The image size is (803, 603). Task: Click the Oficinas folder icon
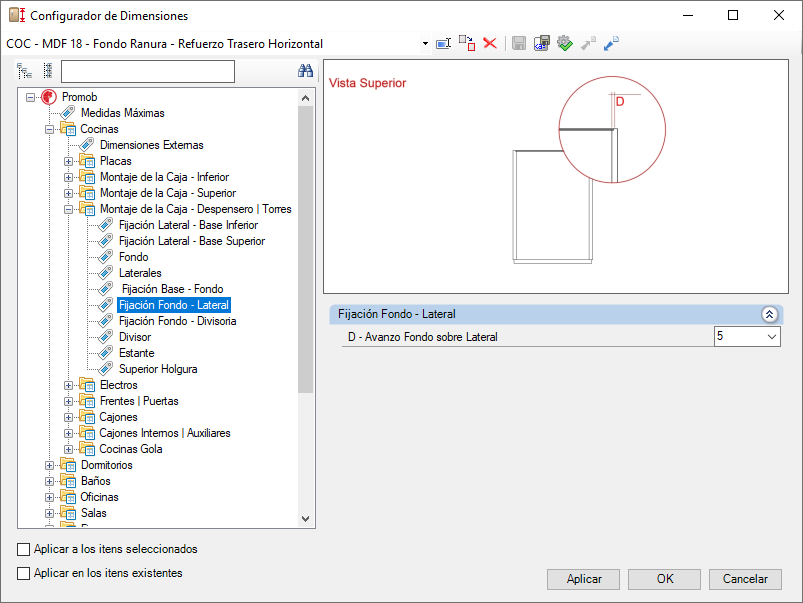(x=68, y=496)
